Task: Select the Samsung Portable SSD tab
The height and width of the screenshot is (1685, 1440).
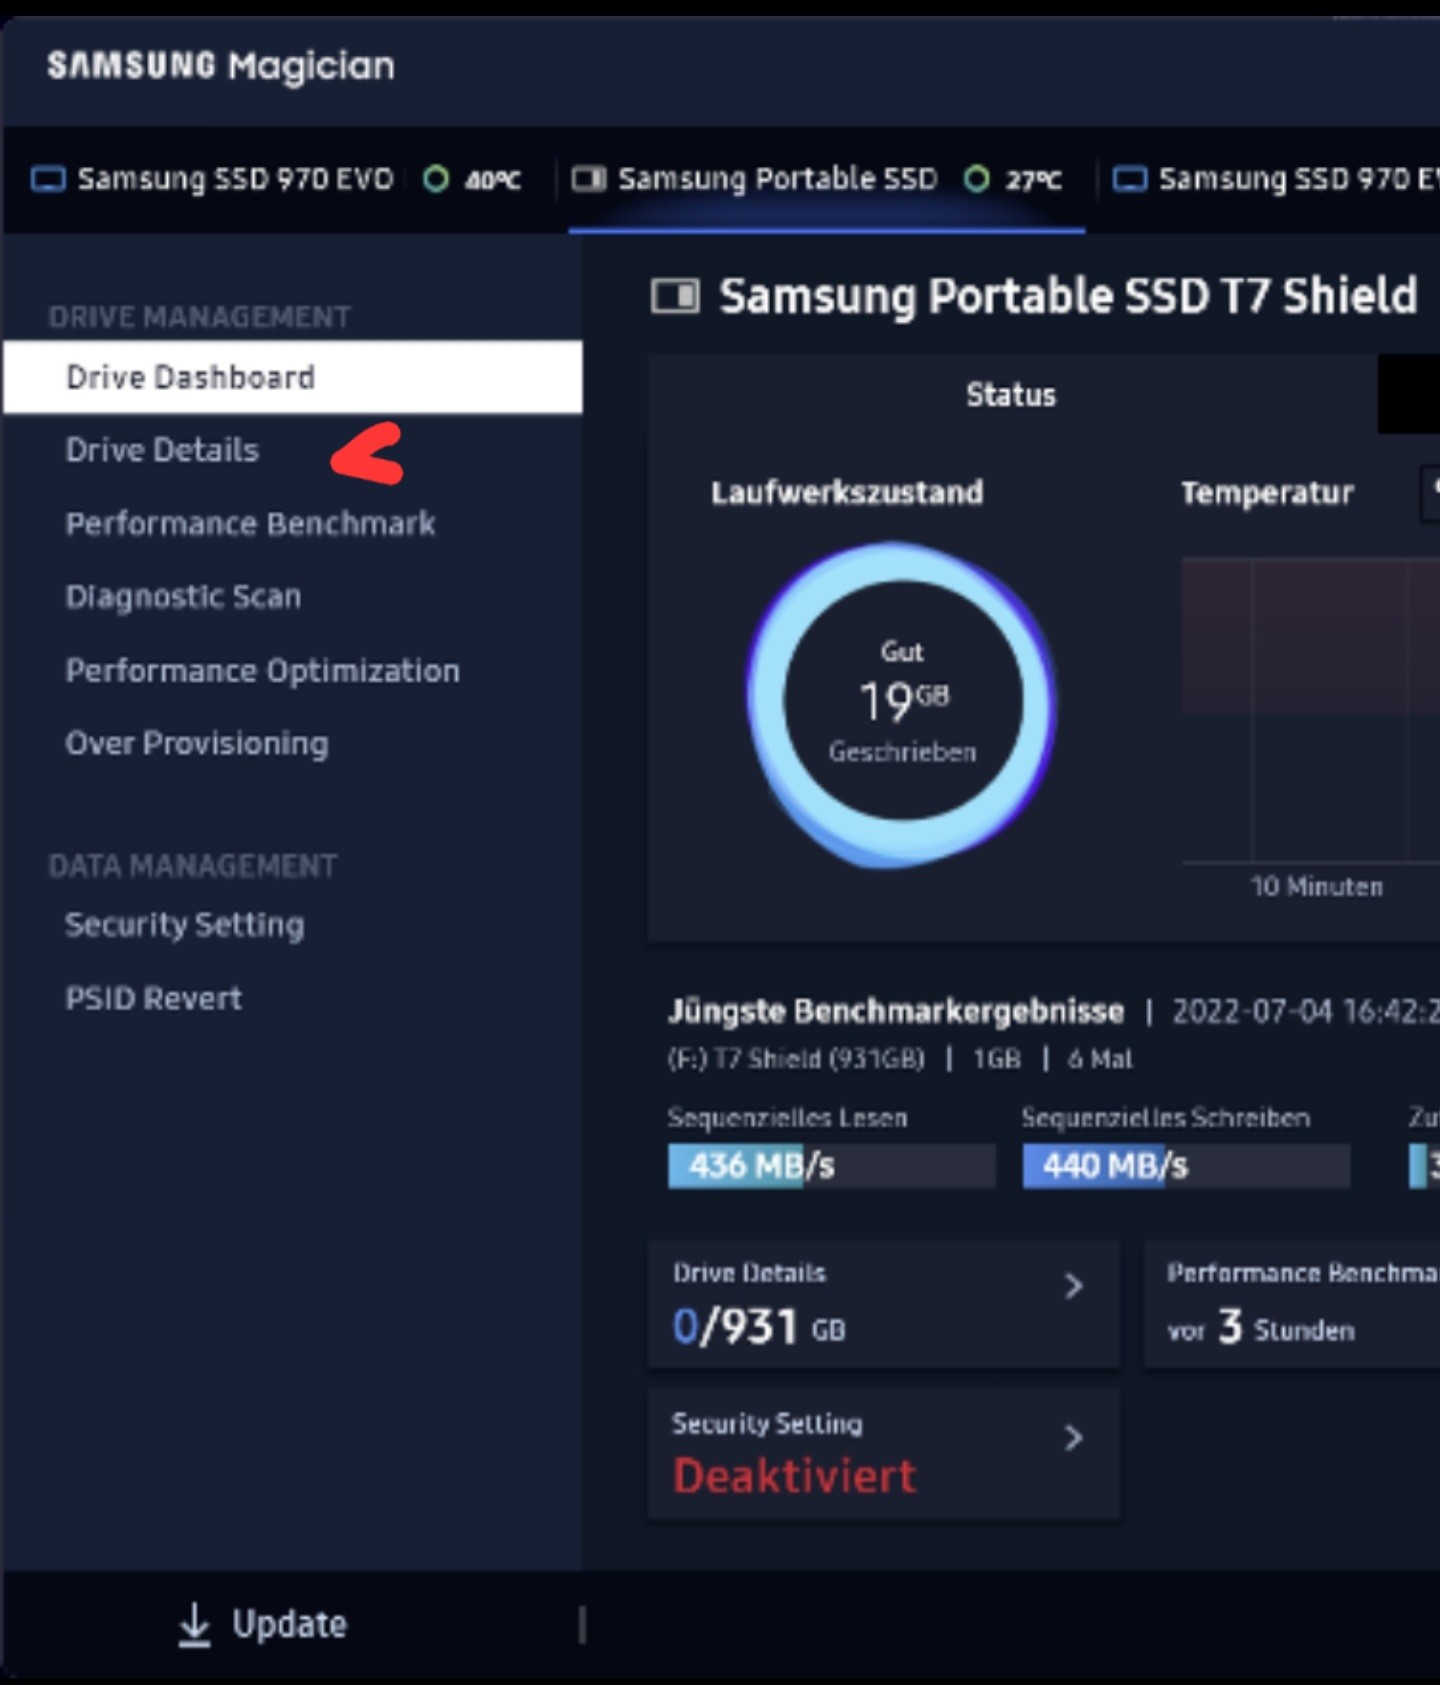Action: tap(826, 180)
